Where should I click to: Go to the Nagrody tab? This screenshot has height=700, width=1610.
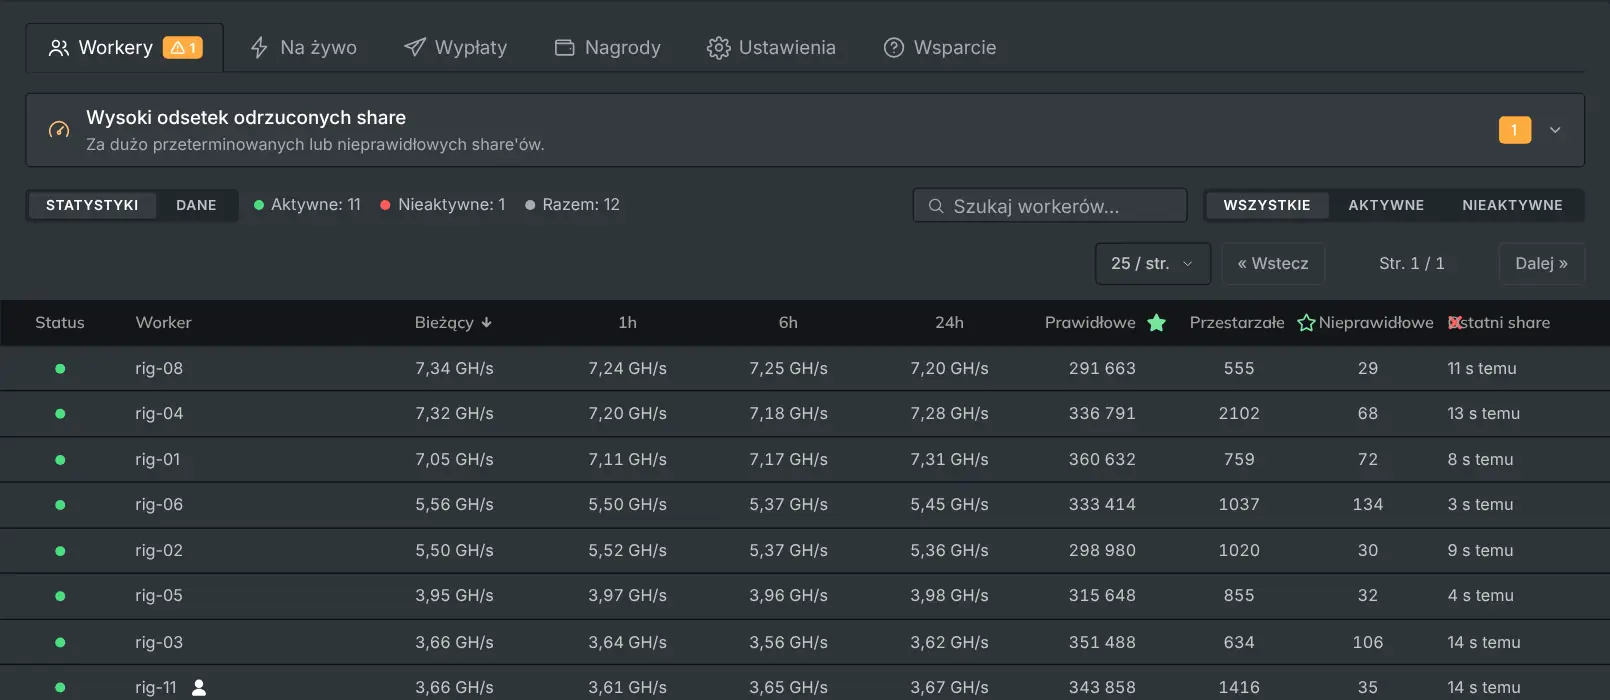pyautogui.click(x=607, y=48)
